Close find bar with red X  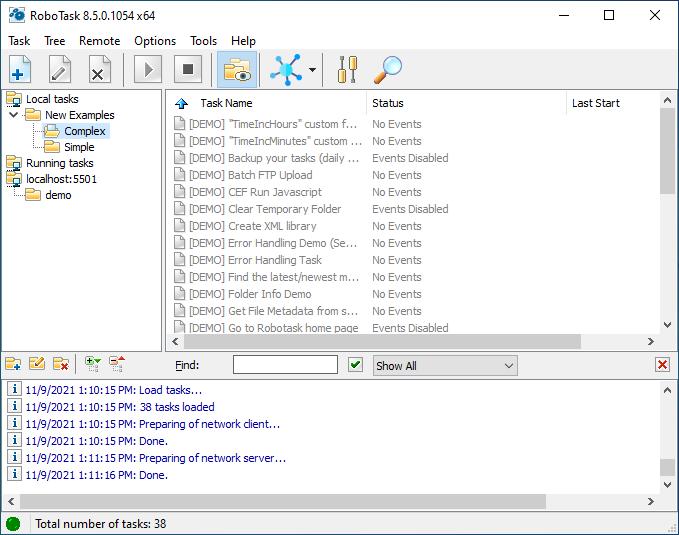662,365
